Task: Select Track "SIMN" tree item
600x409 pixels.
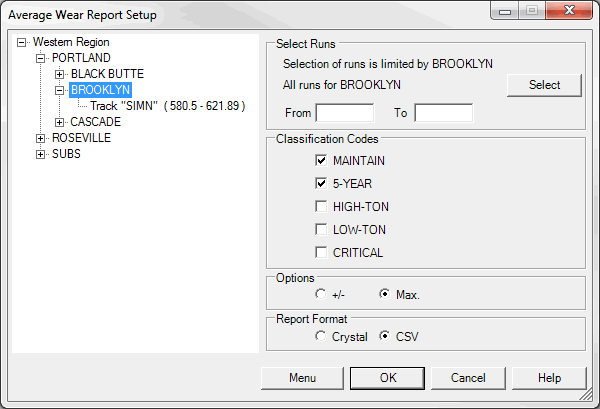Action: 168,106
